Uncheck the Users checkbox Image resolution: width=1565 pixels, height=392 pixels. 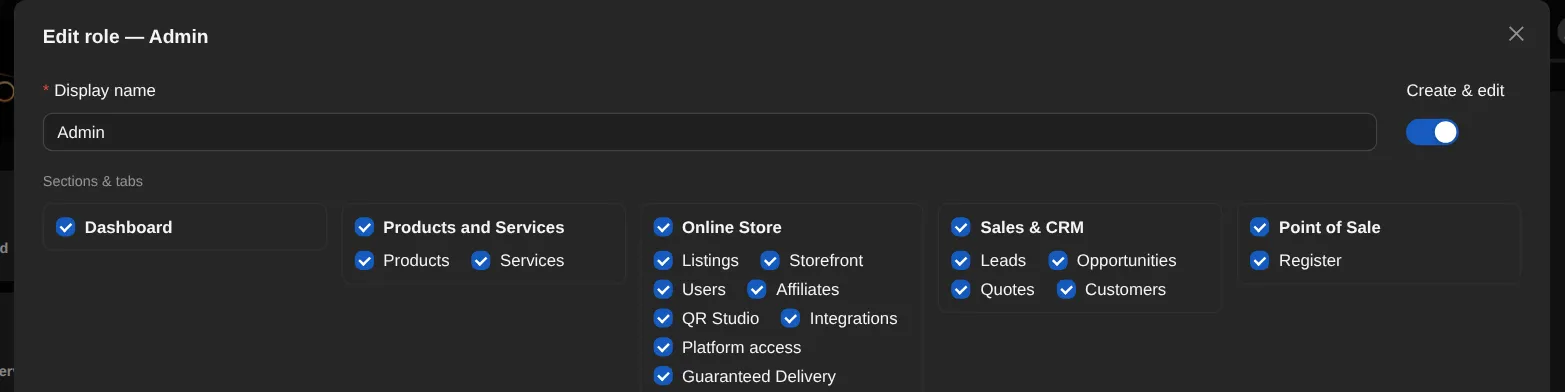point(663,289)
